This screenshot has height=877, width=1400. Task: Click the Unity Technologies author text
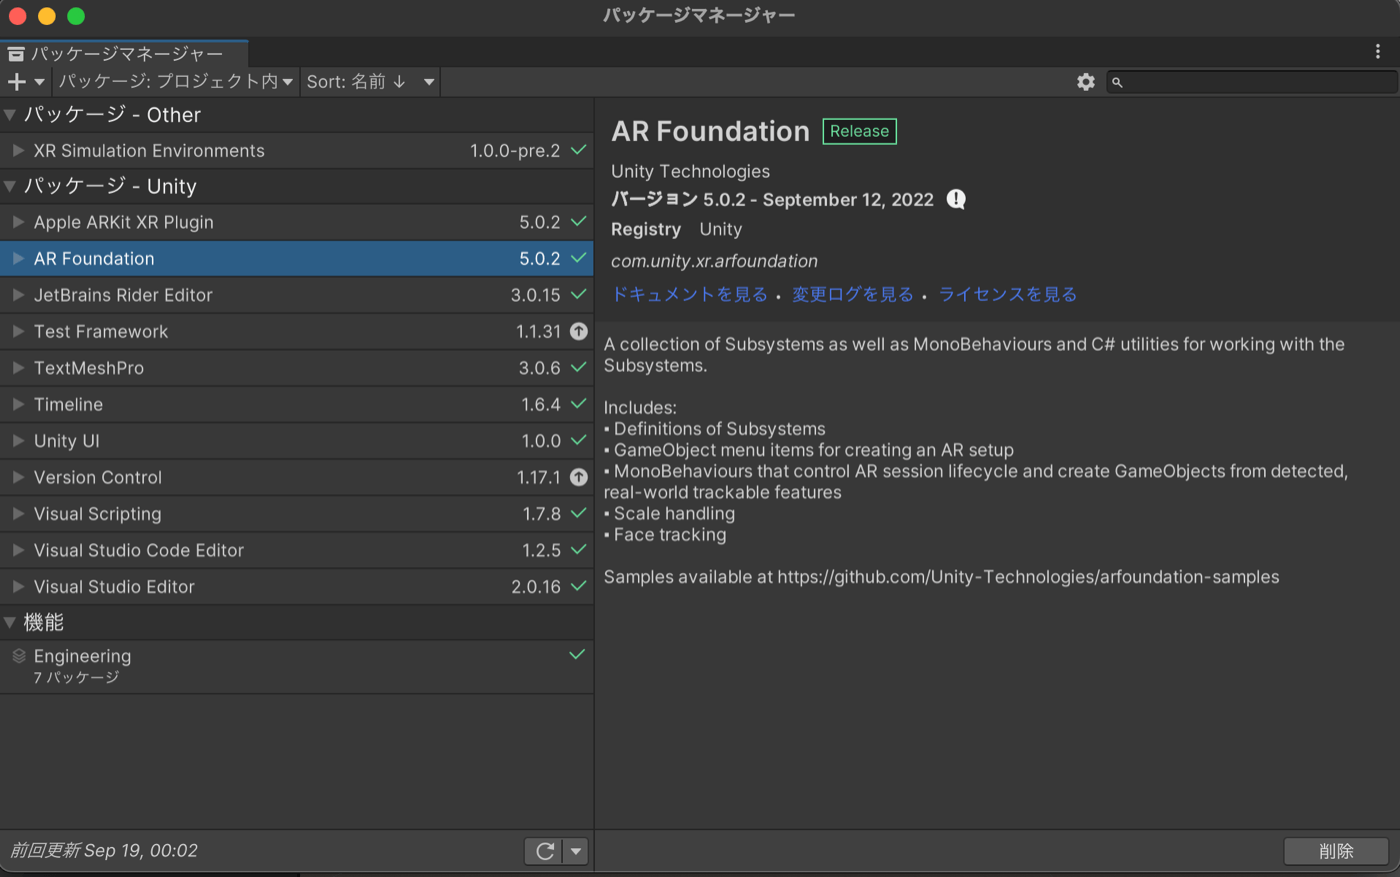[x=690, y=171]
